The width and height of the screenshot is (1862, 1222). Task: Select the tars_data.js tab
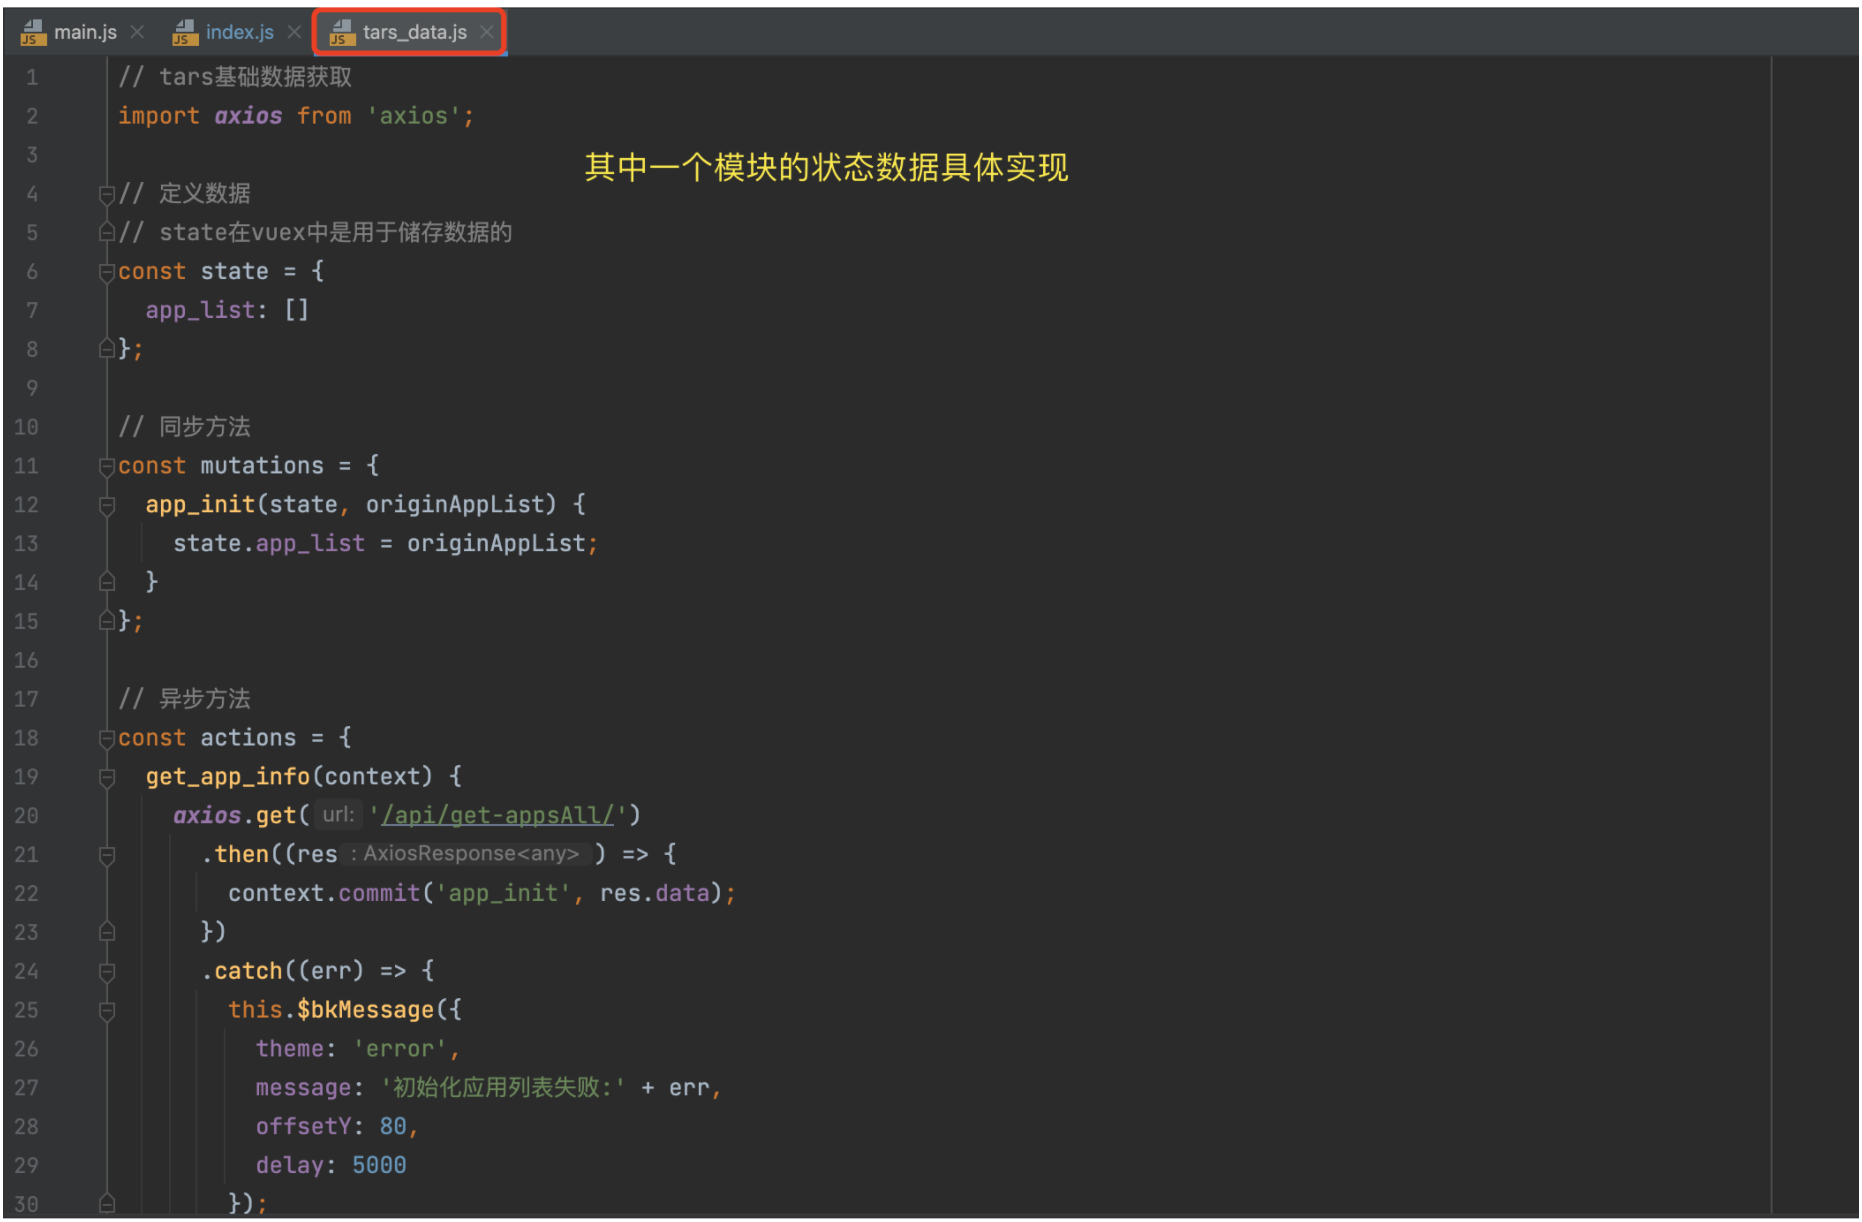(x=414, y=32)
